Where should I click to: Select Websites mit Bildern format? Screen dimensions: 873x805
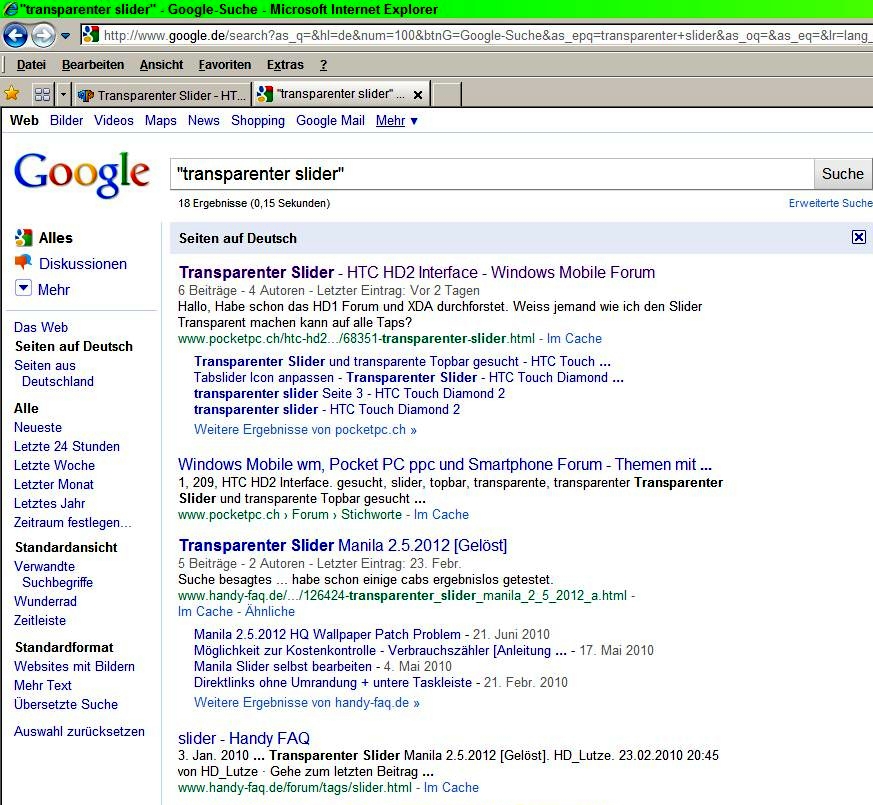[74, 666]
